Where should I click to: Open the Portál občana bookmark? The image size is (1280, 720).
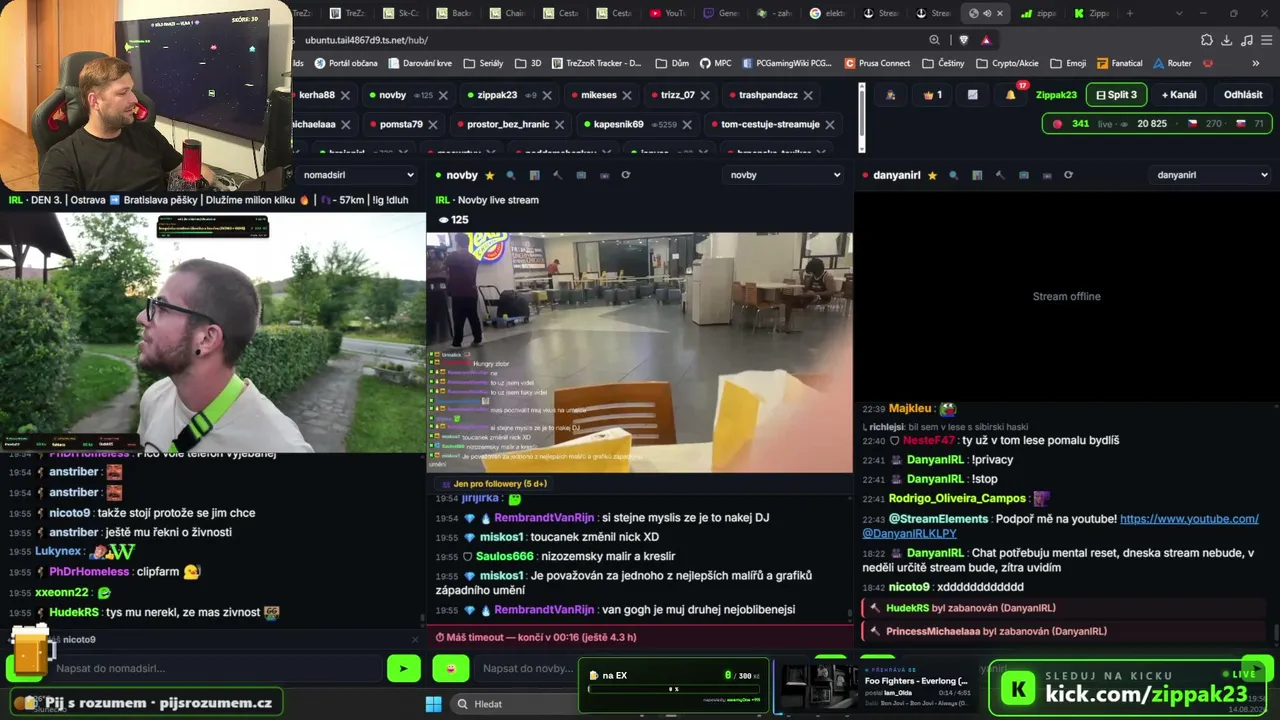[345, 63]
